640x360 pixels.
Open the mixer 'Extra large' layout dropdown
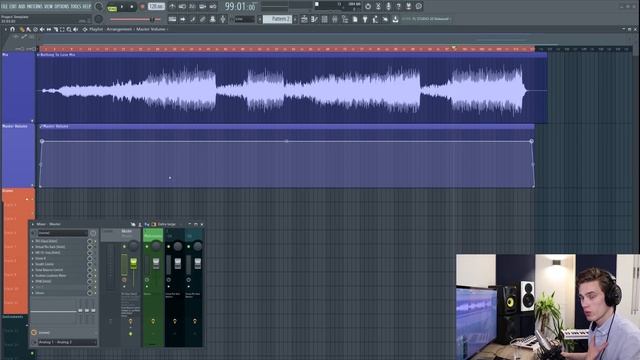[x=167, y=224]
